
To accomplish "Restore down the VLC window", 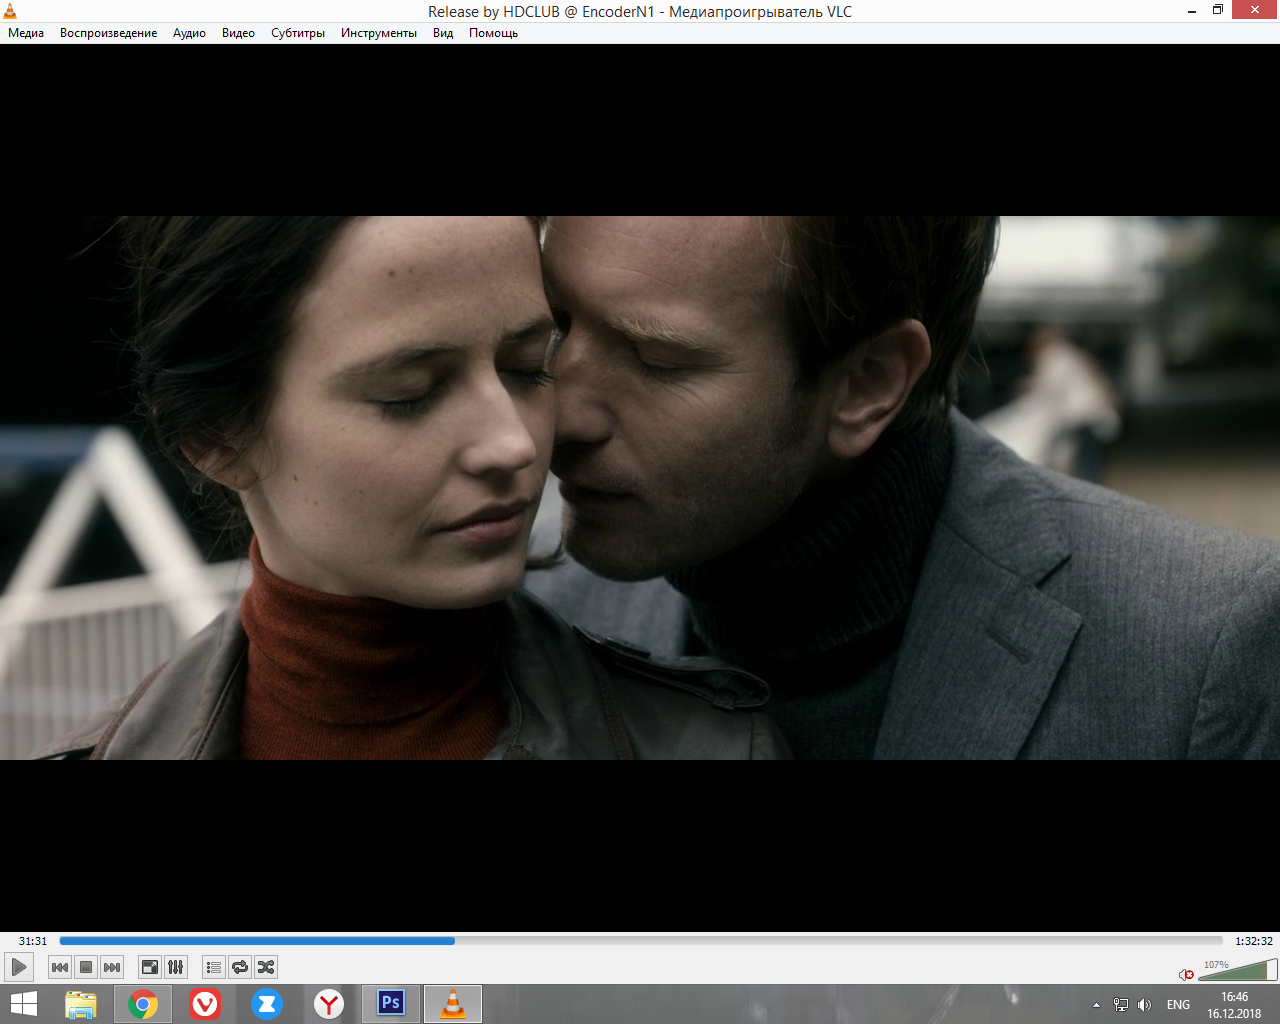I will [x=1218, y=10].
